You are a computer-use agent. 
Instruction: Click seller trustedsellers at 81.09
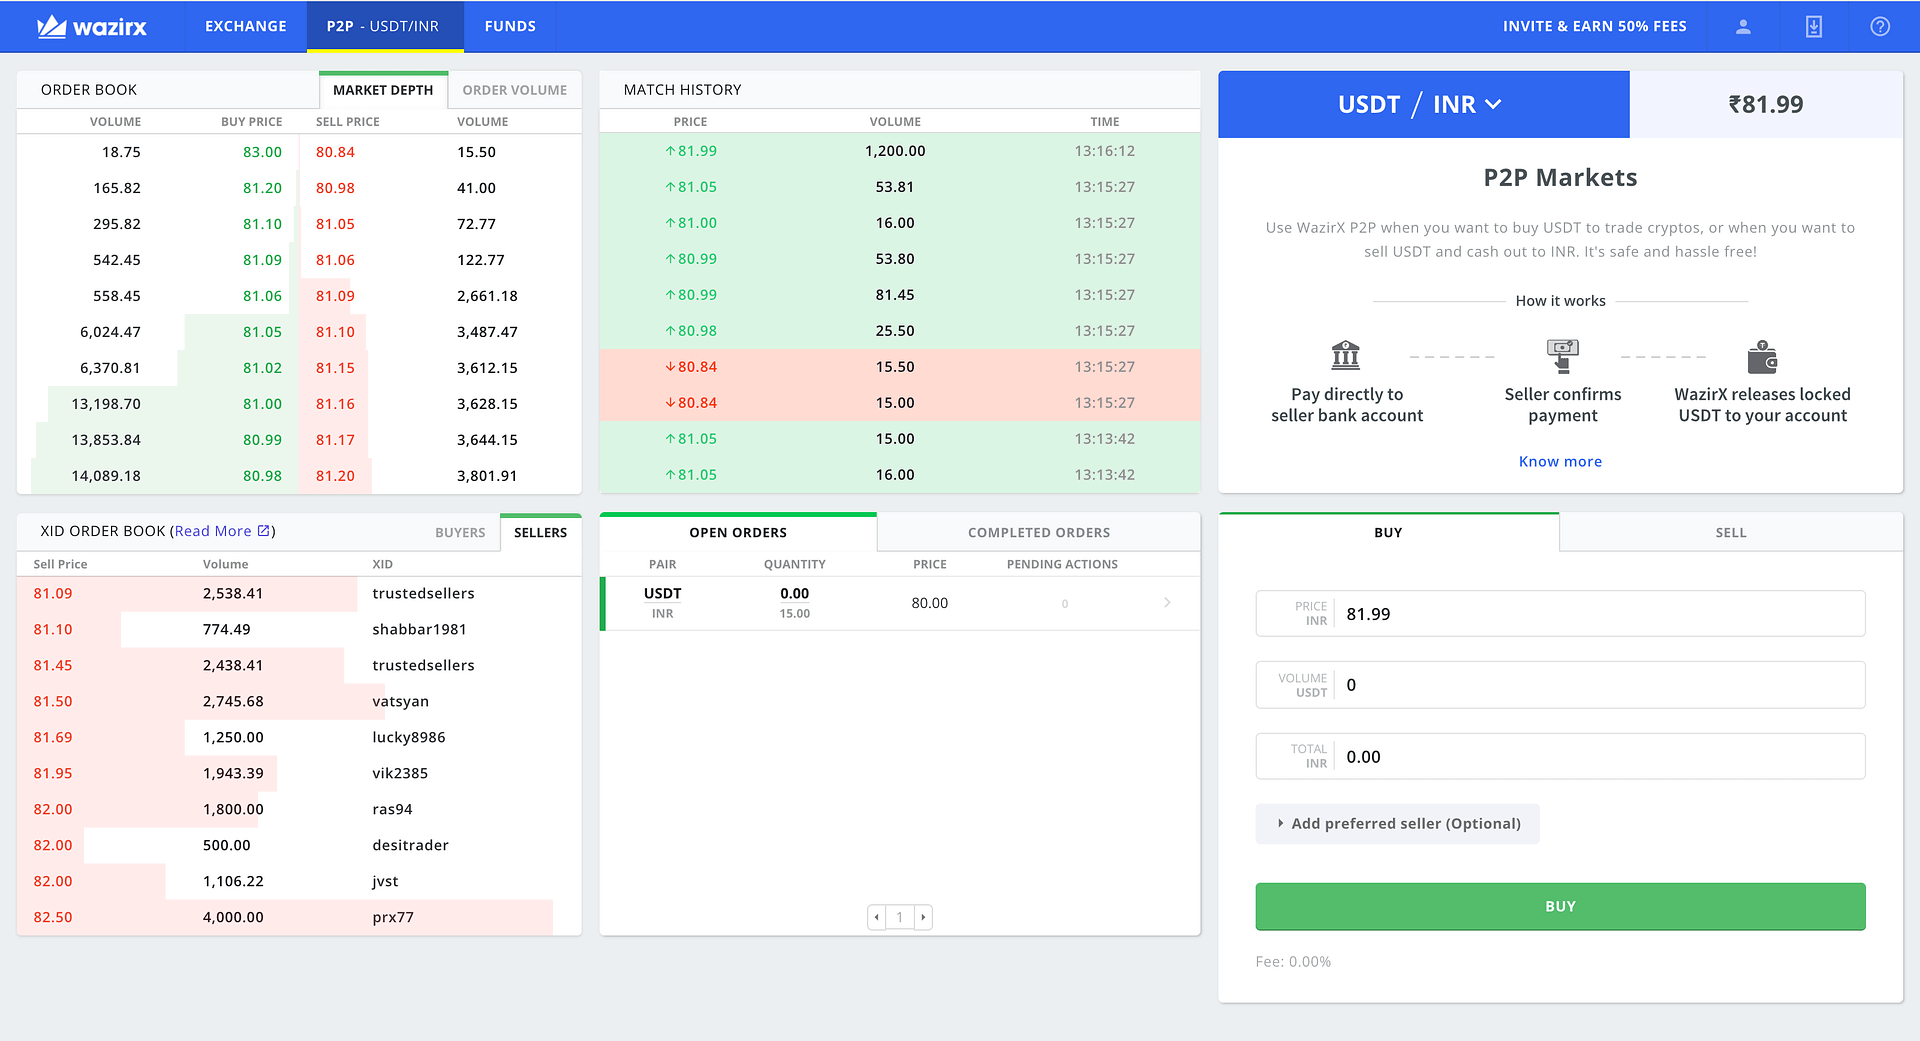pyautogui.click(x=299, y=593)
